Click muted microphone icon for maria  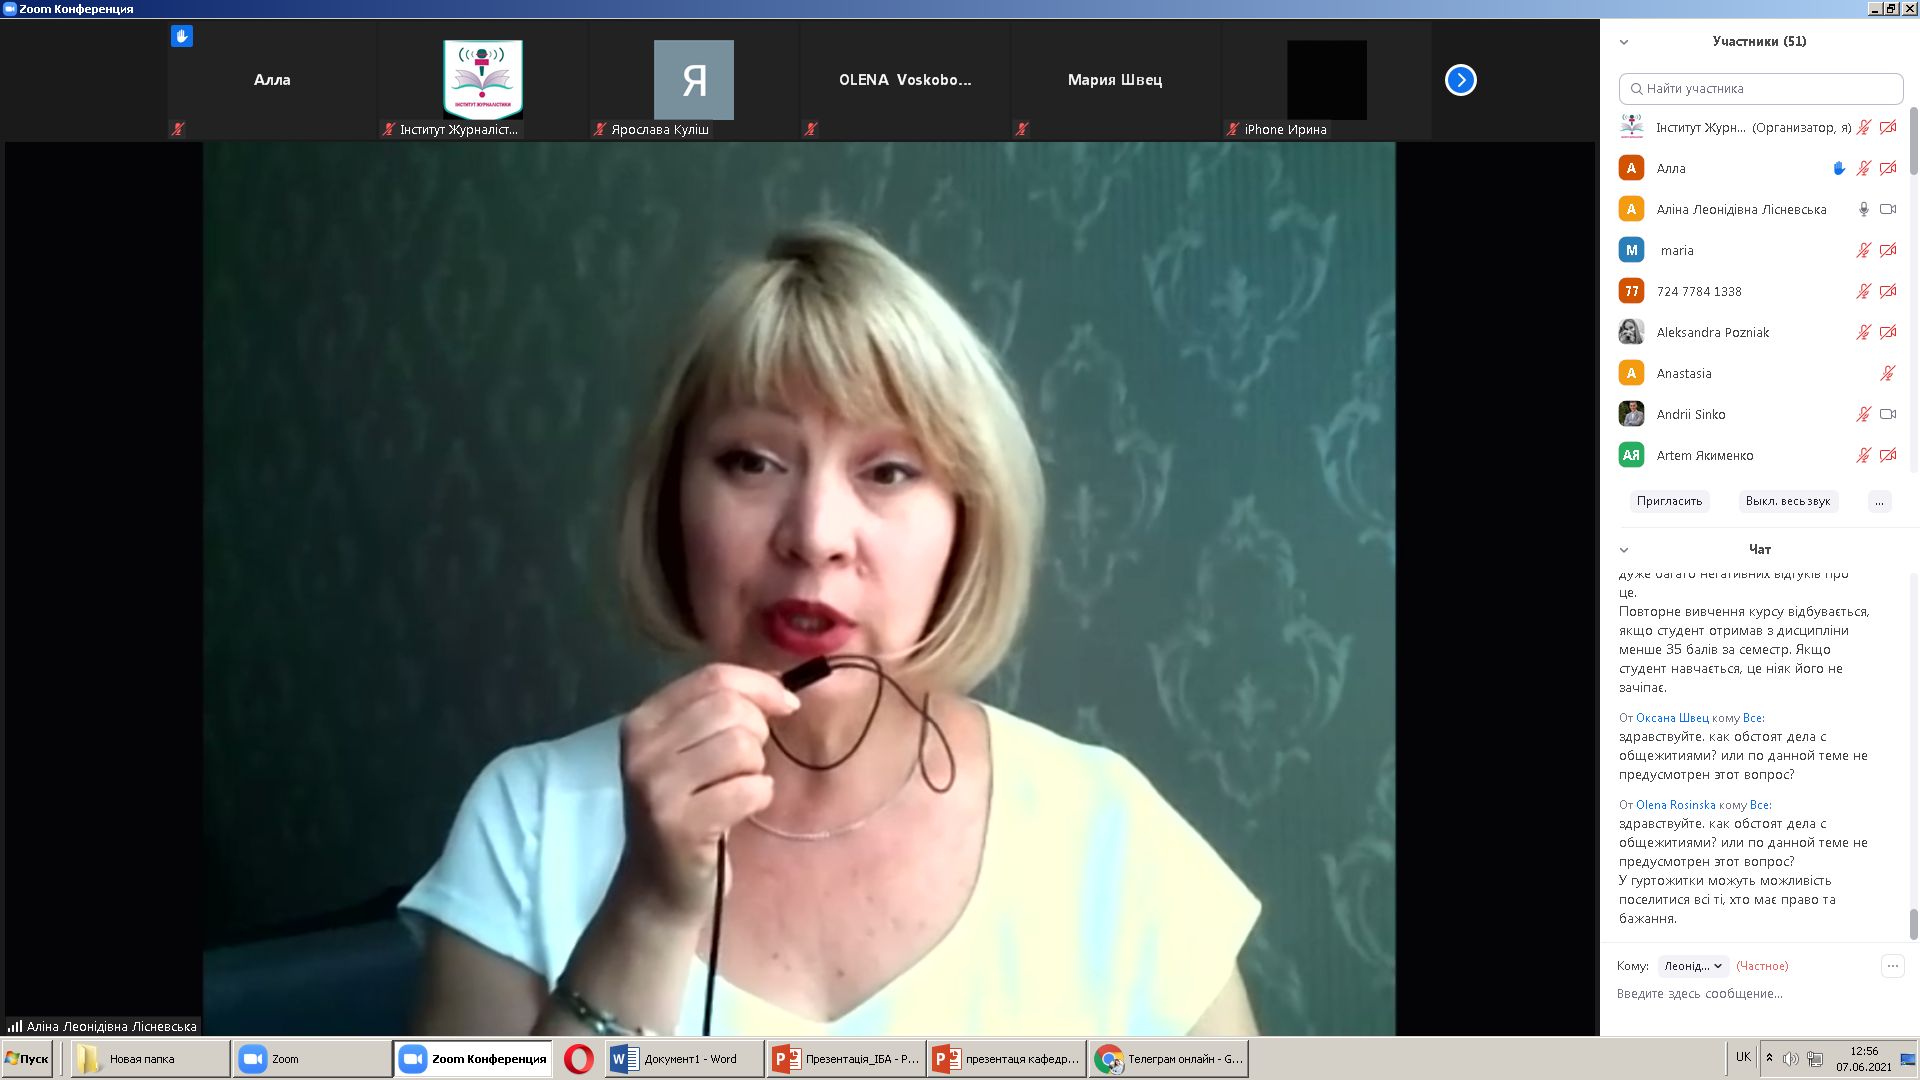(x=1863, y=250)
